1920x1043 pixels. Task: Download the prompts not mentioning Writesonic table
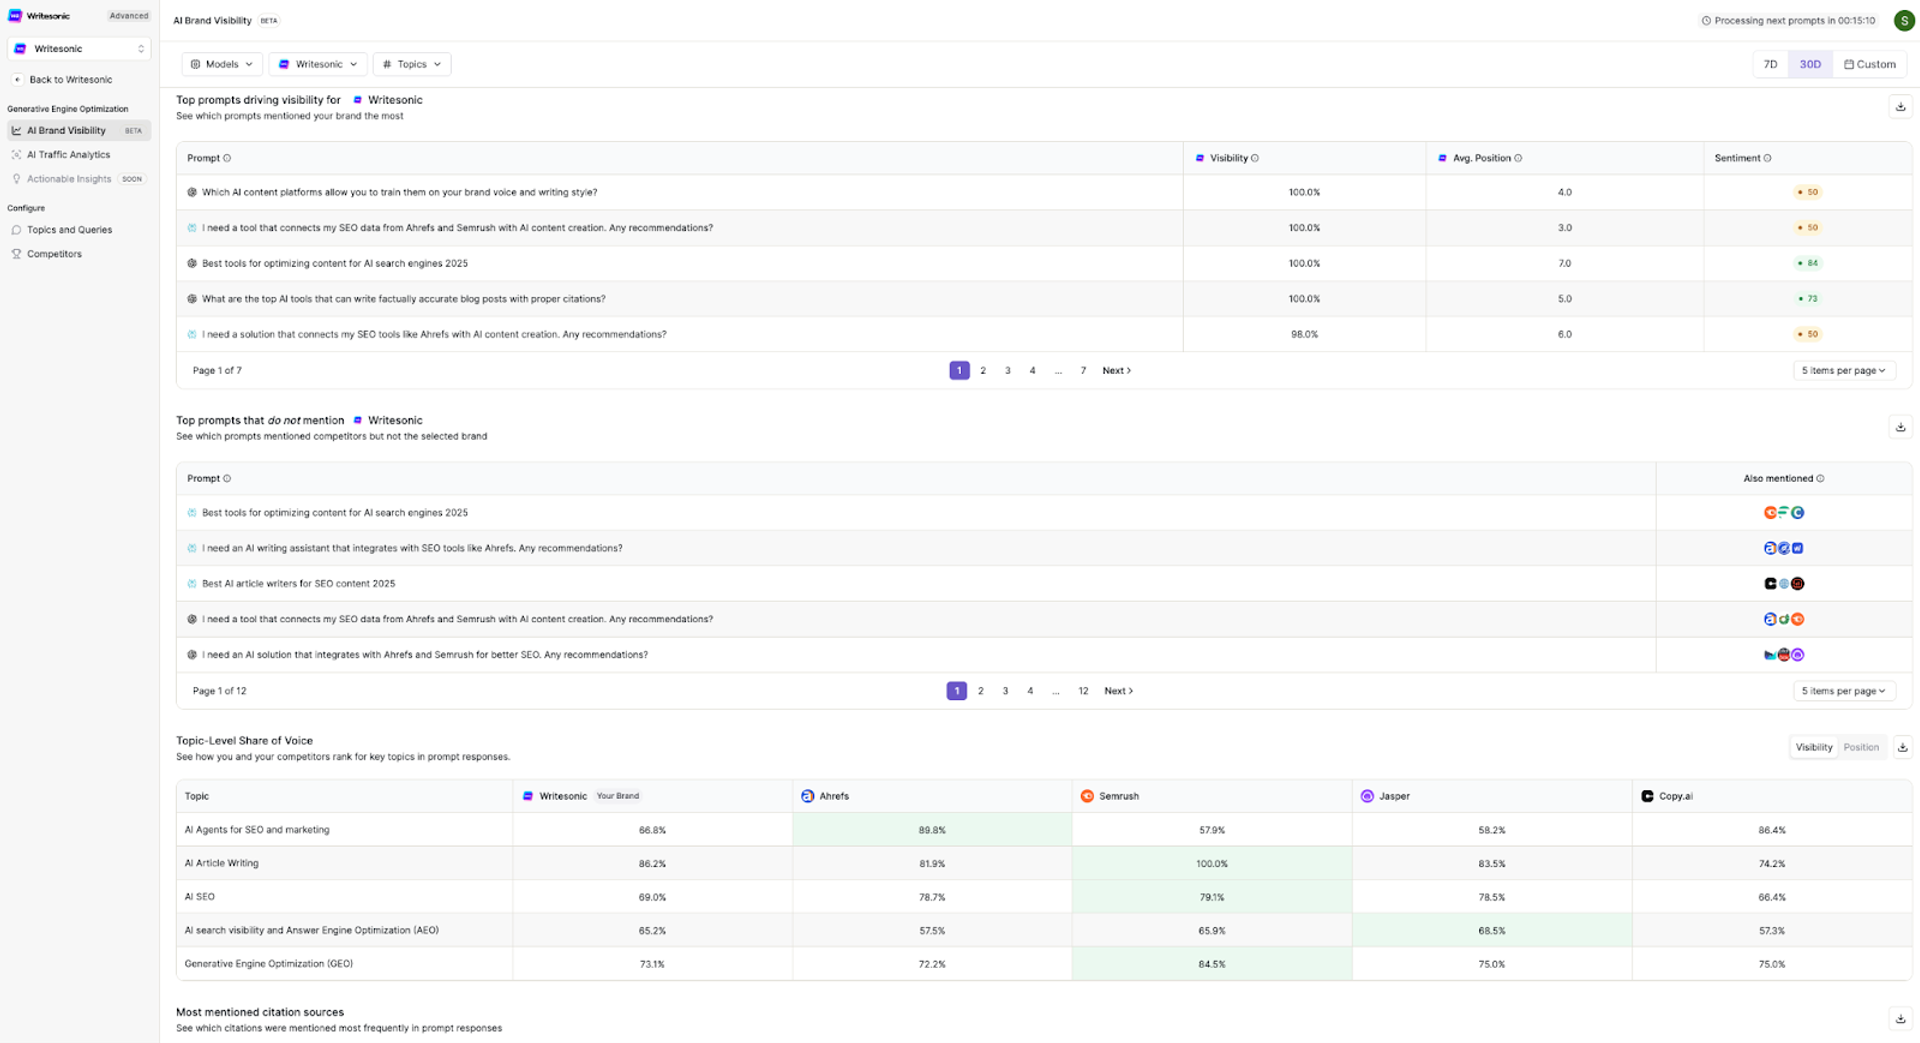(1900, 427)
